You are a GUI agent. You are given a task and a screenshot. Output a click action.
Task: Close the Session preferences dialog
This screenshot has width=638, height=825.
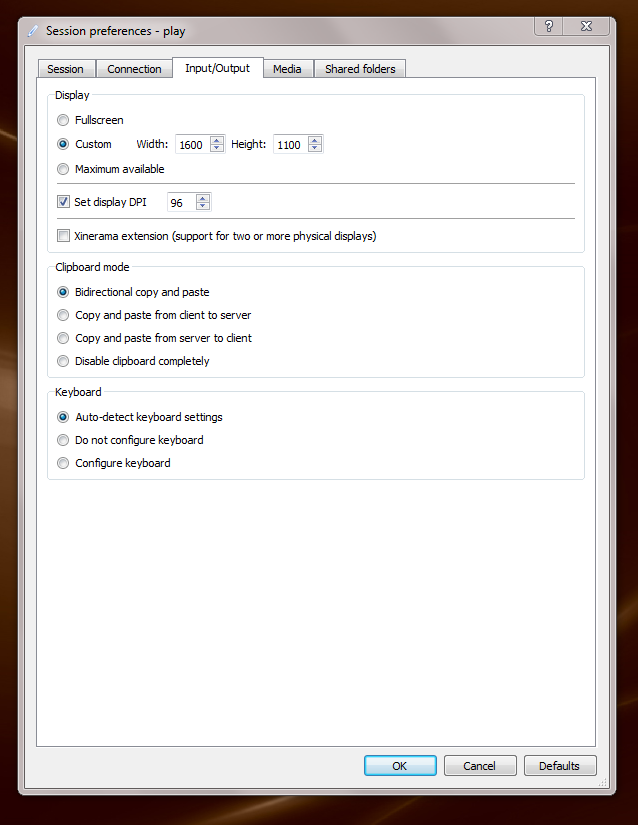click(x=586, y=26)
